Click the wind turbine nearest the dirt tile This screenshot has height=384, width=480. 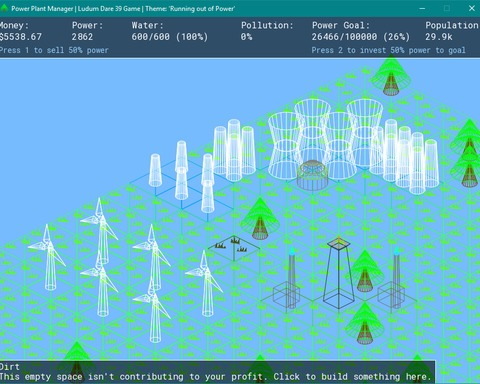(205, 283)
